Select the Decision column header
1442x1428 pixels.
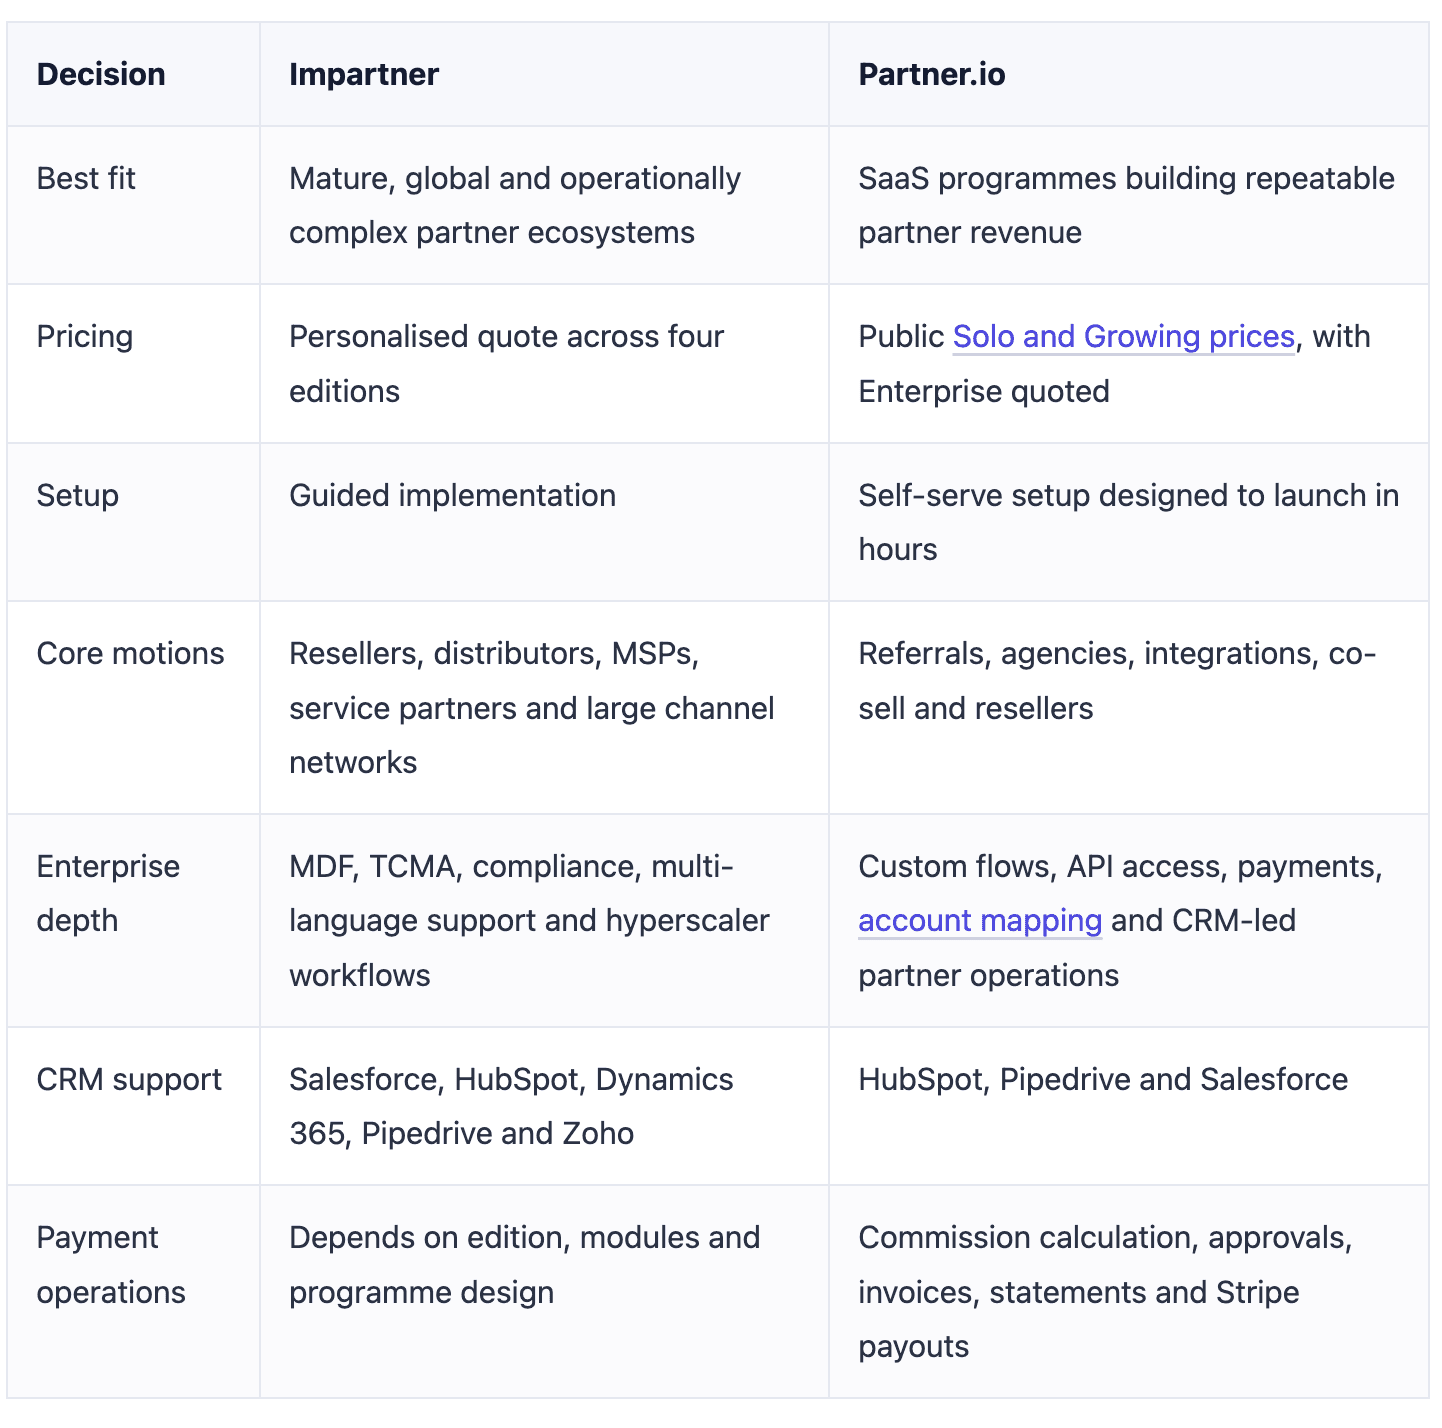101,75
